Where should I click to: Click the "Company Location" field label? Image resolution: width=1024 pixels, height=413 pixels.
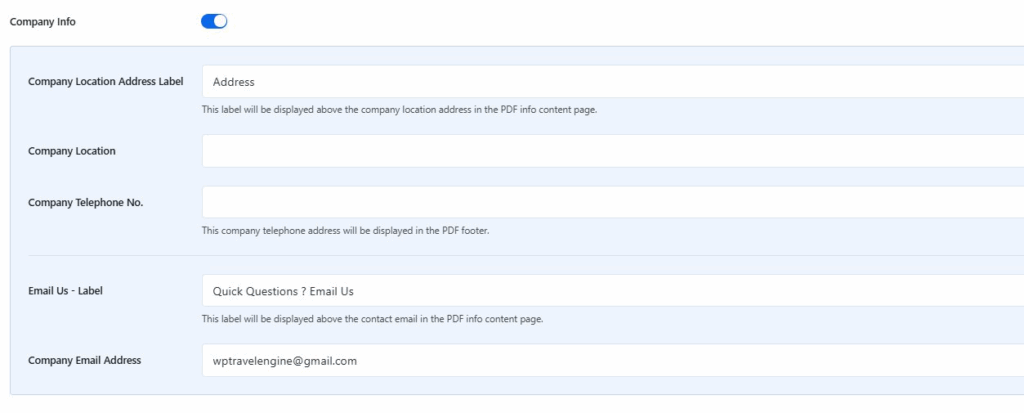[72, 151]
